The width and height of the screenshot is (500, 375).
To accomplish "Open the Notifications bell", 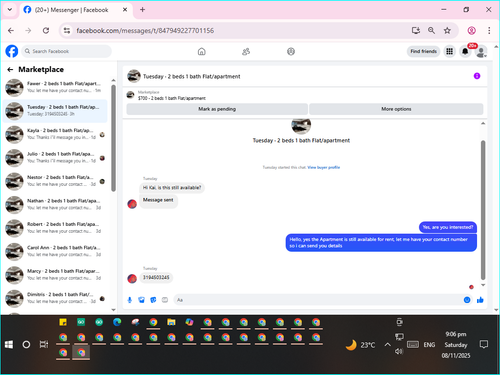I will [x=465, y=51].
